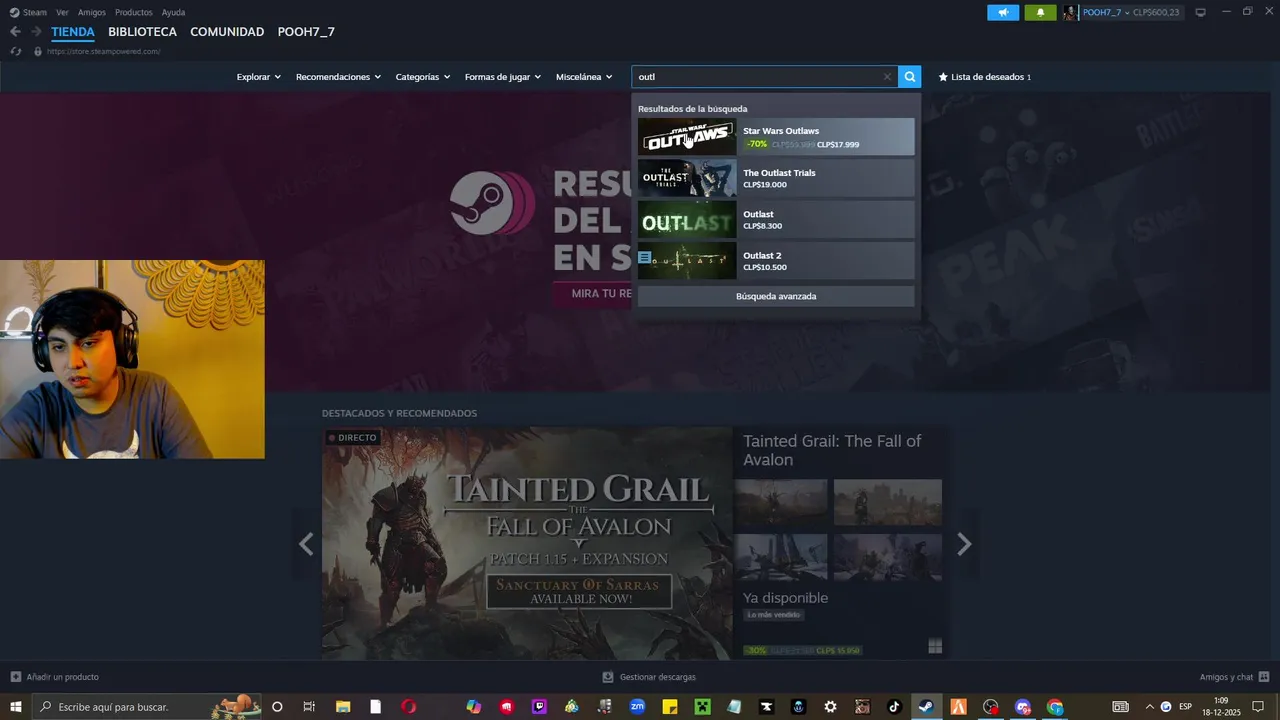This screenshot has height=720, width=1280.
Task: Open Google Chrome from the taskbar
Action: coord(1055,707)
